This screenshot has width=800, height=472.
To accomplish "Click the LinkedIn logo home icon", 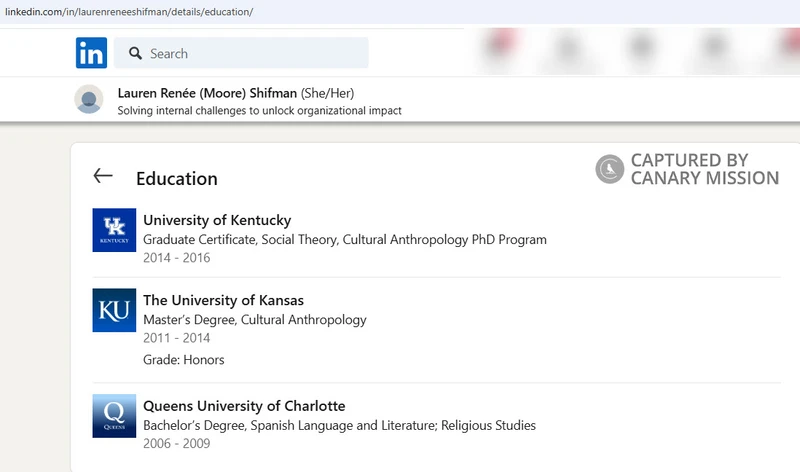I will click(x=91, y=53).
